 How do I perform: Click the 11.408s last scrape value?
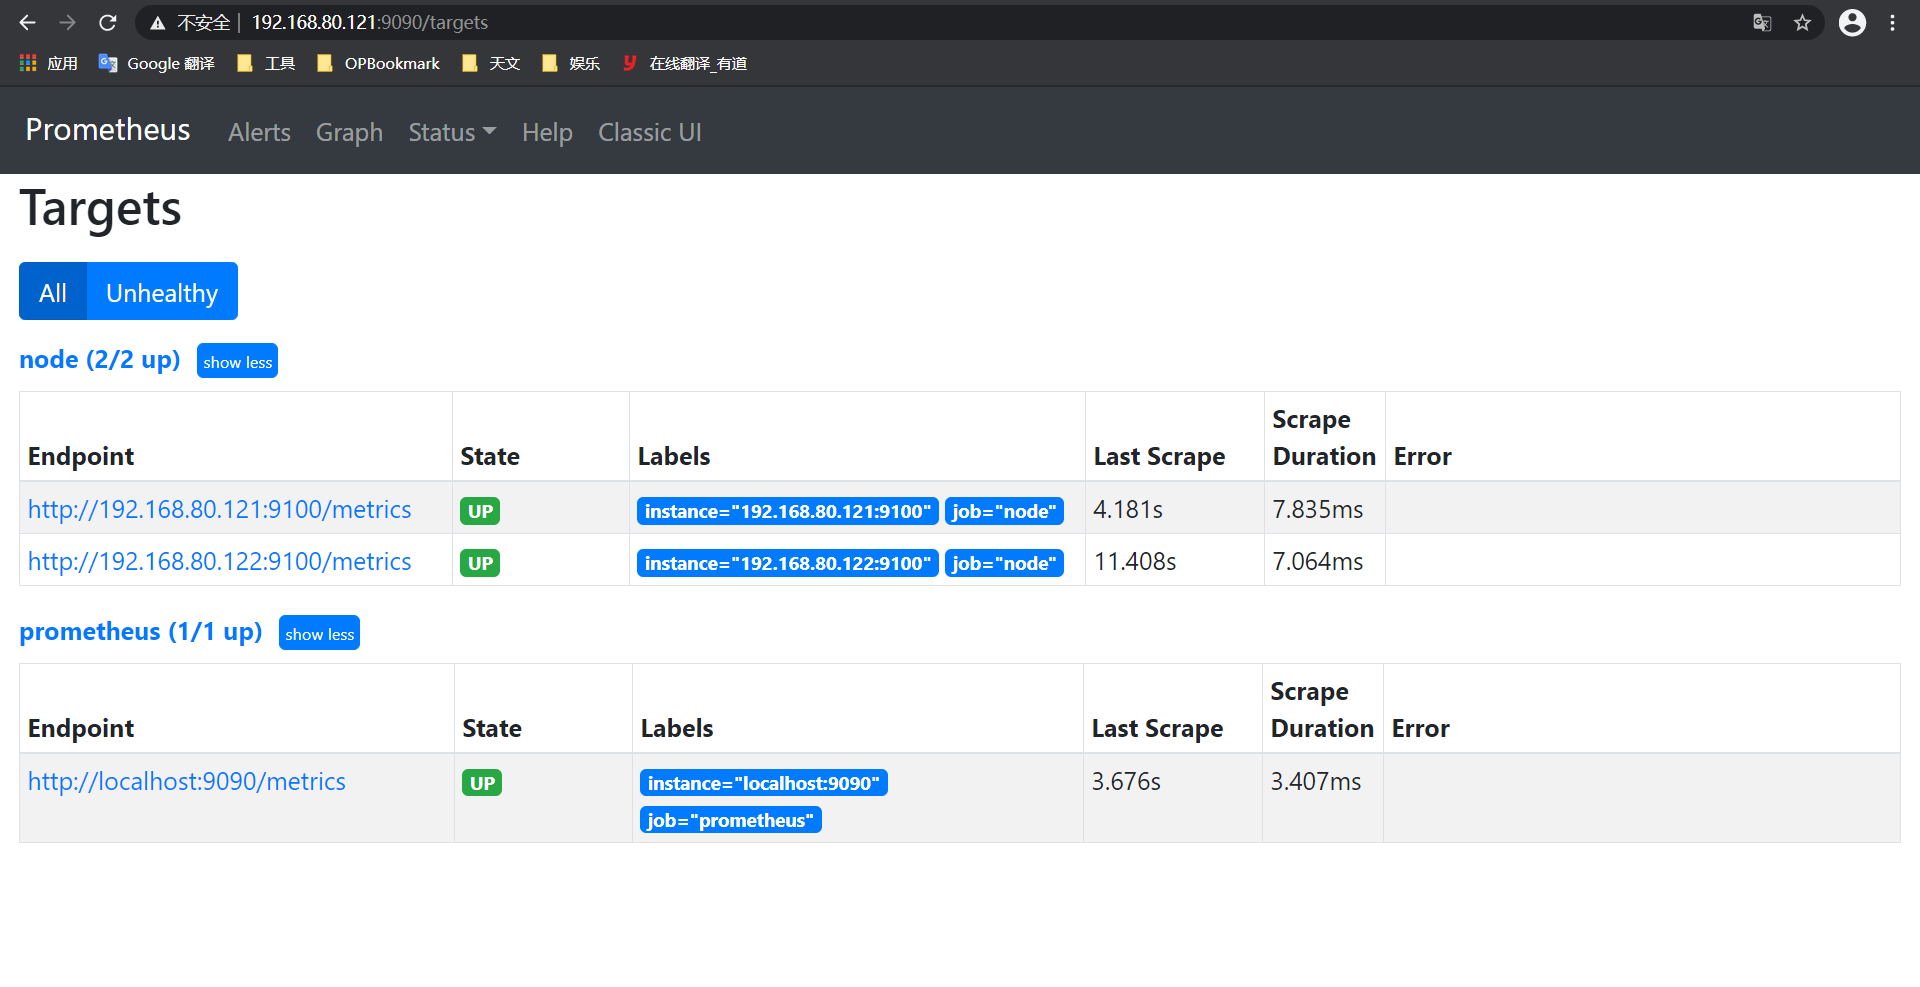(1135, 561)
